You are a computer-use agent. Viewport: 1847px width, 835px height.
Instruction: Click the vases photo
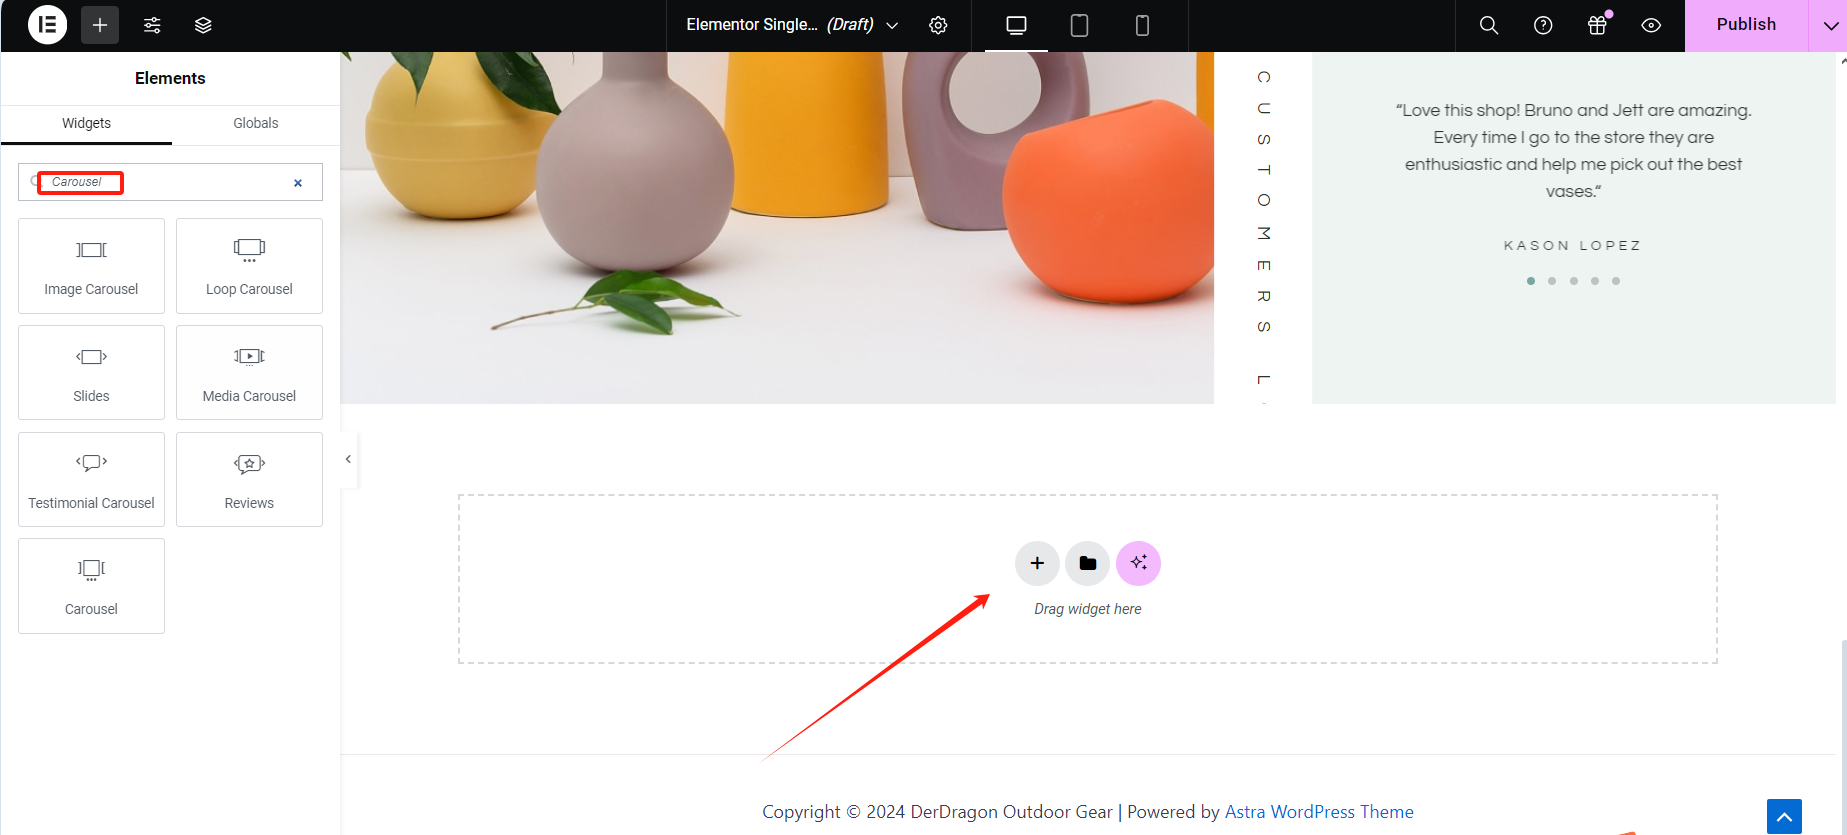pos(777,228)
